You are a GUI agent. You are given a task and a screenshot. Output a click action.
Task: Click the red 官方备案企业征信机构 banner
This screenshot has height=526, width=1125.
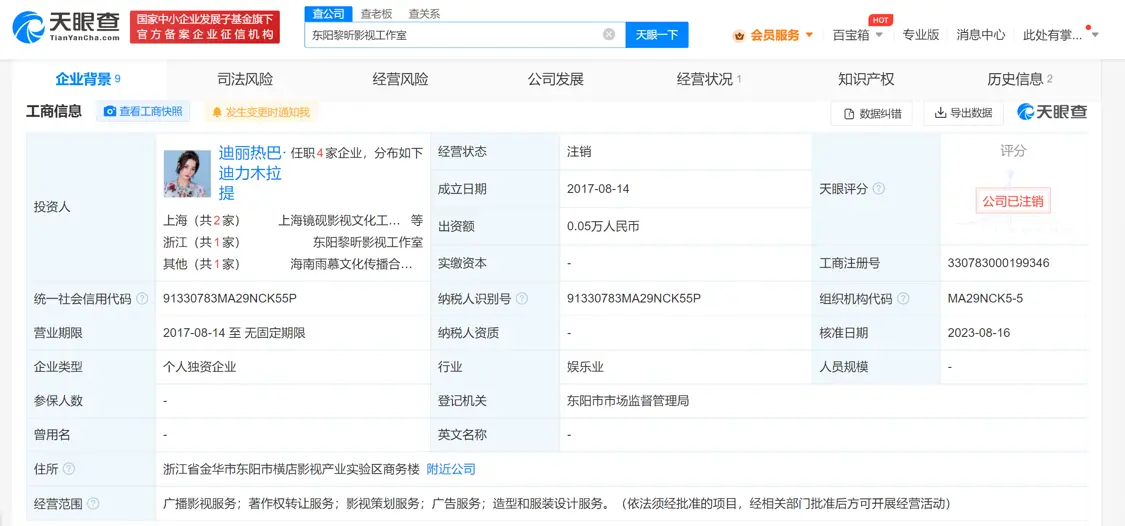[x=204, y=27]
